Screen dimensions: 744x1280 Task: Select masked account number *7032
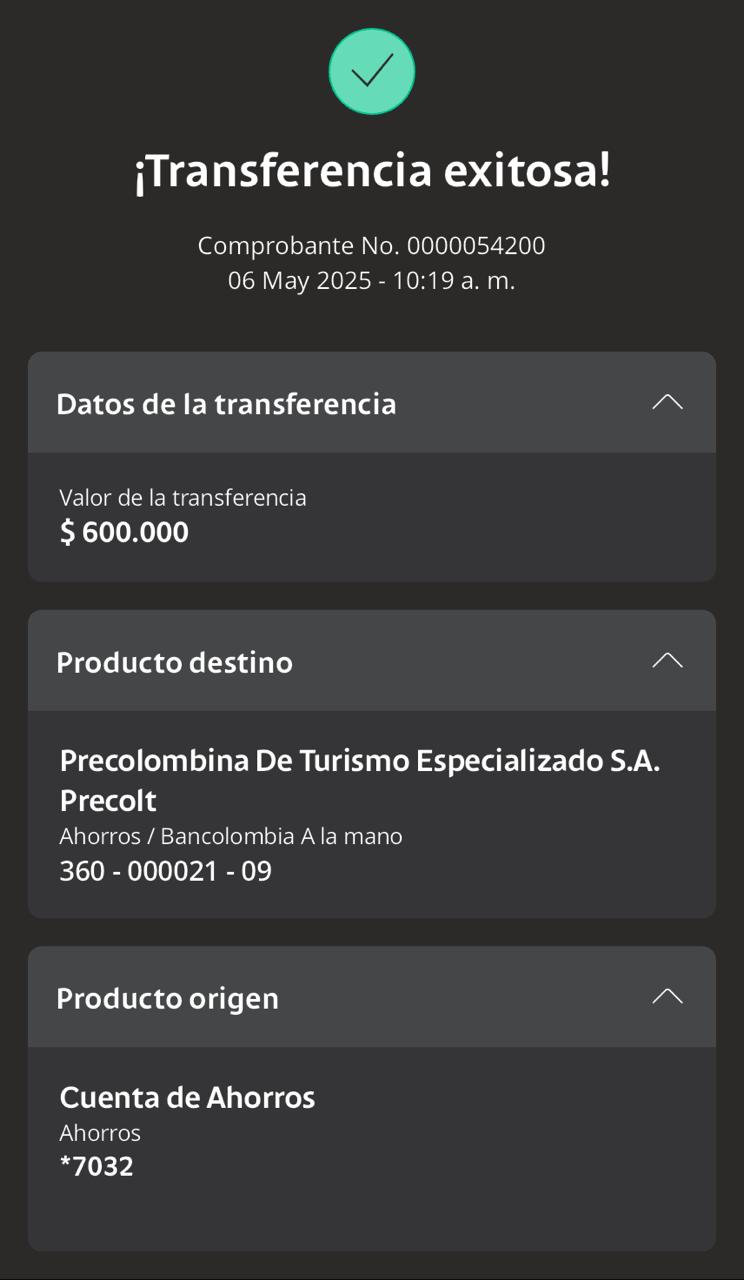(96, 1166)
